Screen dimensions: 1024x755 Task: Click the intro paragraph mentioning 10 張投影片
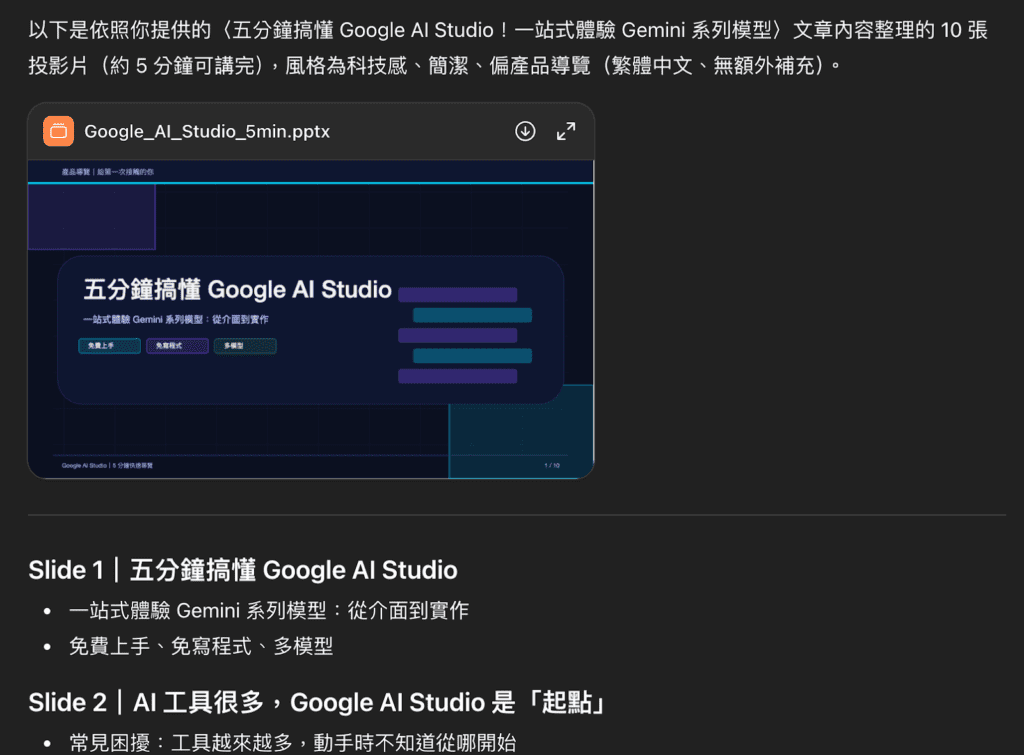tap(508, 48)
